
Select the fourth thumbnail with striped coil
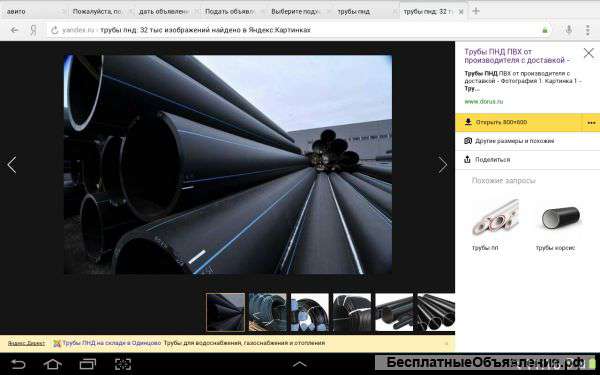click(x=352, y=312)
